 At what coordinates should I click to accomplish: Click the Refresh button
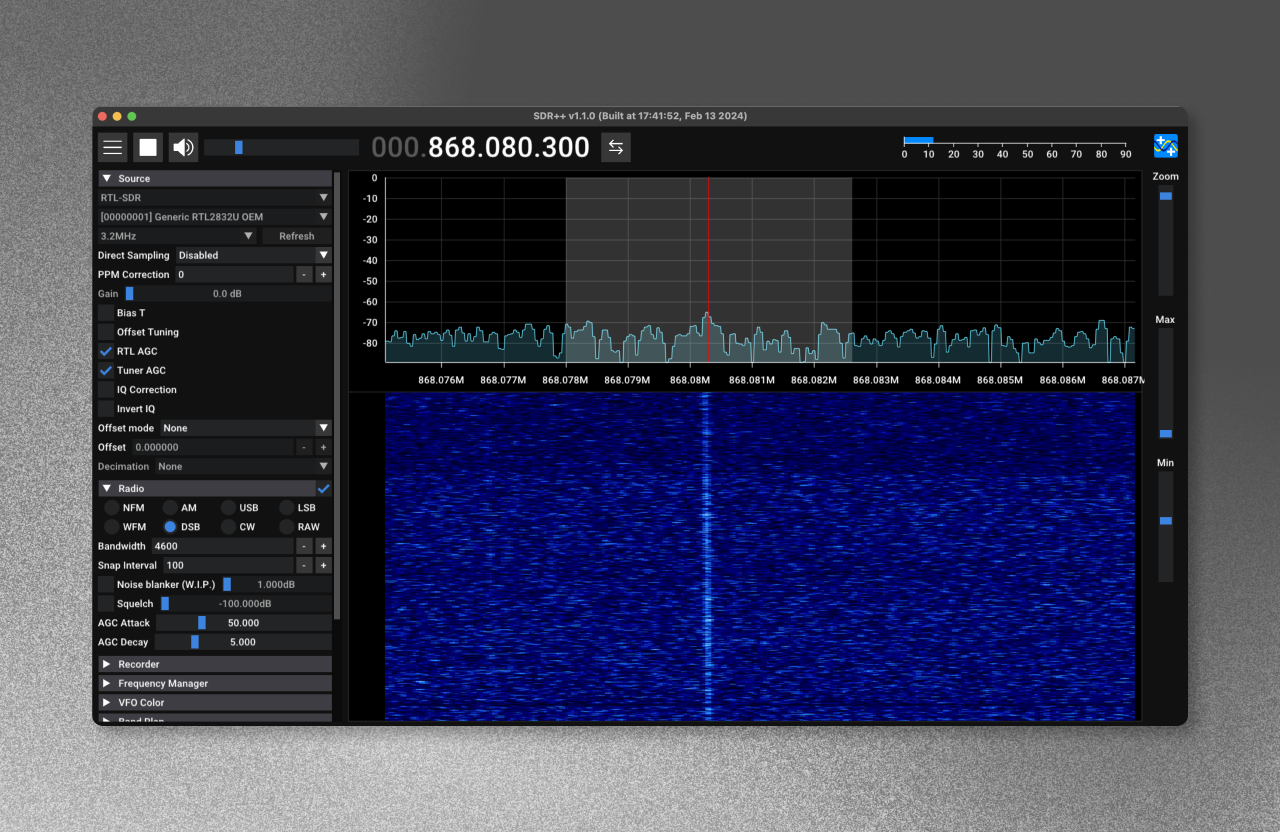point(297,236)
